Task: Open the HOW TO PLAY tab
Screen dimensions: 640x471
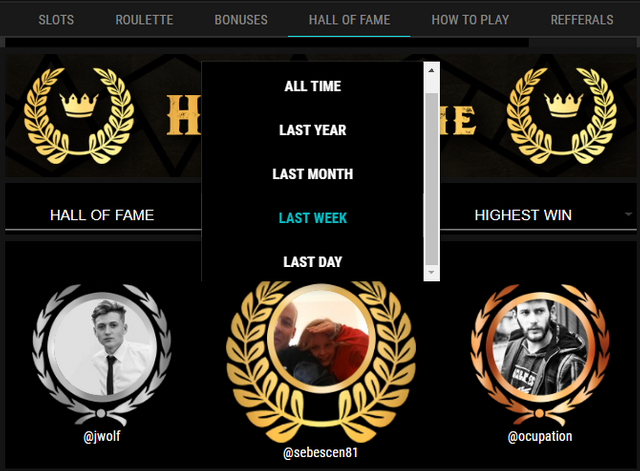Action: pos(470,20)
